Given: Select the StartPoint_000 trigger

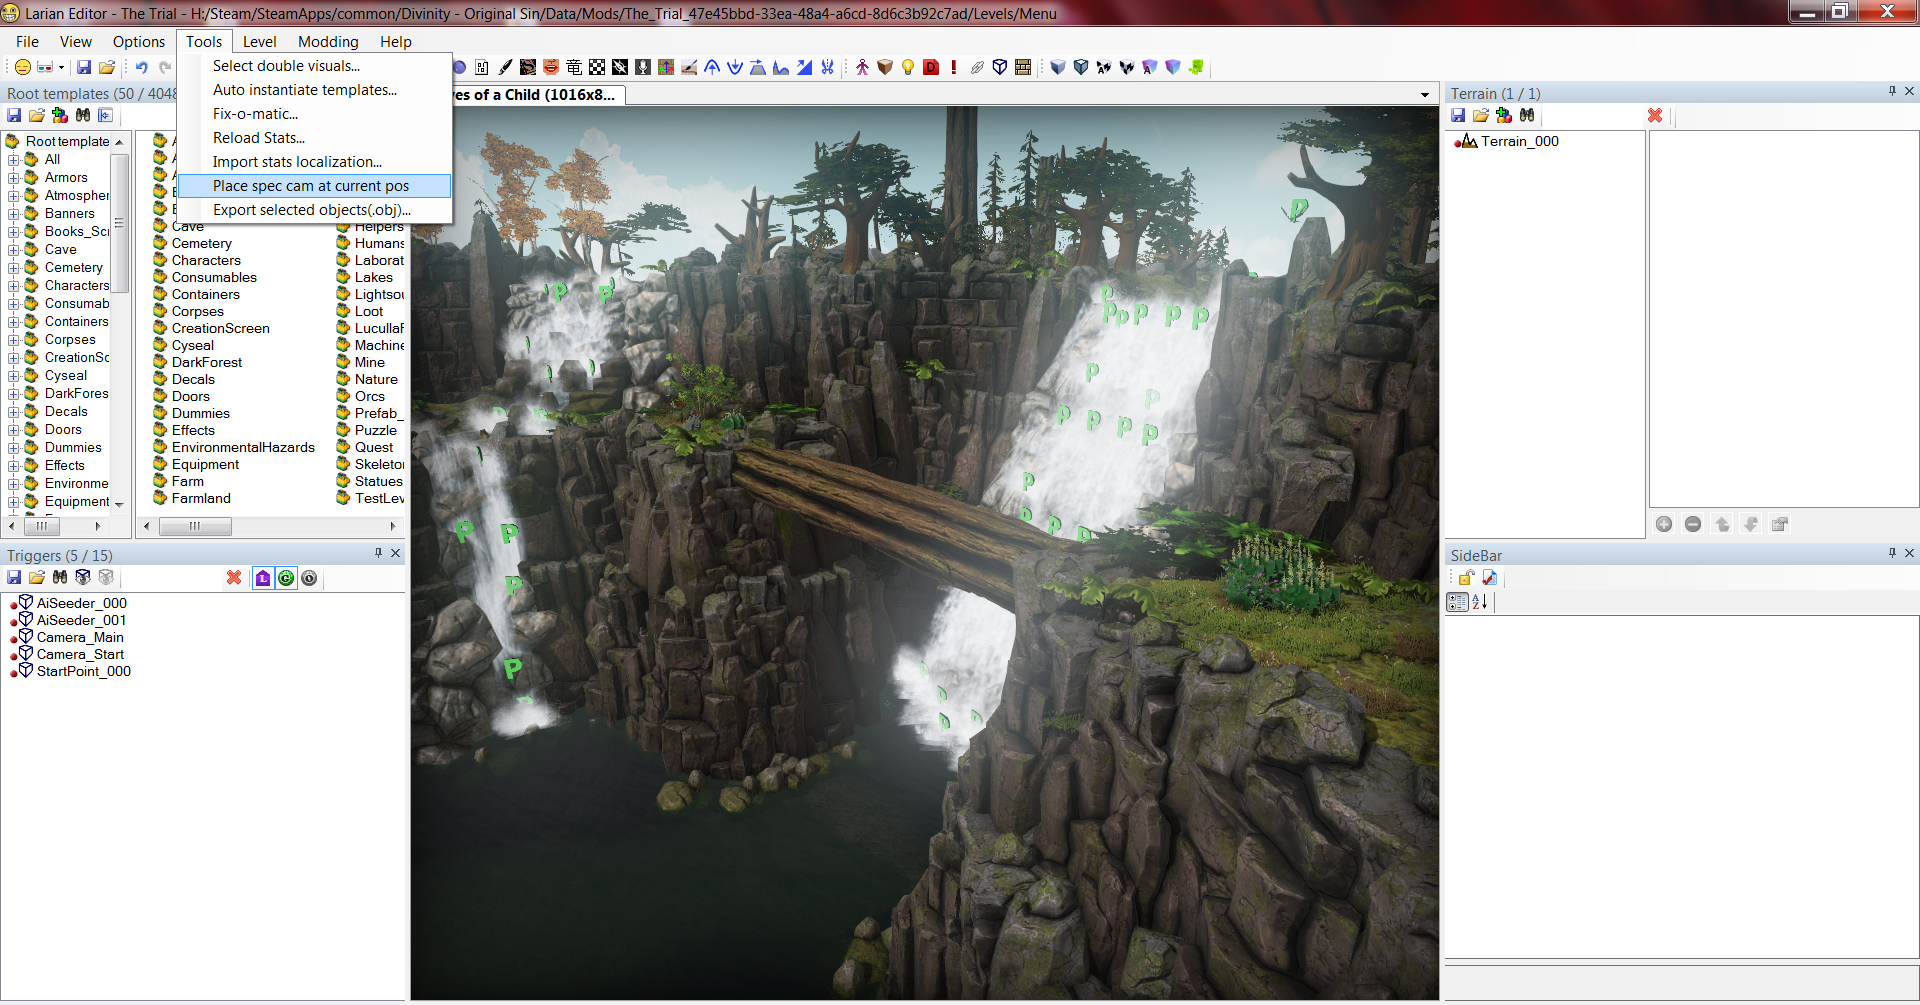Looking at the screenshot, I should 84,671.
